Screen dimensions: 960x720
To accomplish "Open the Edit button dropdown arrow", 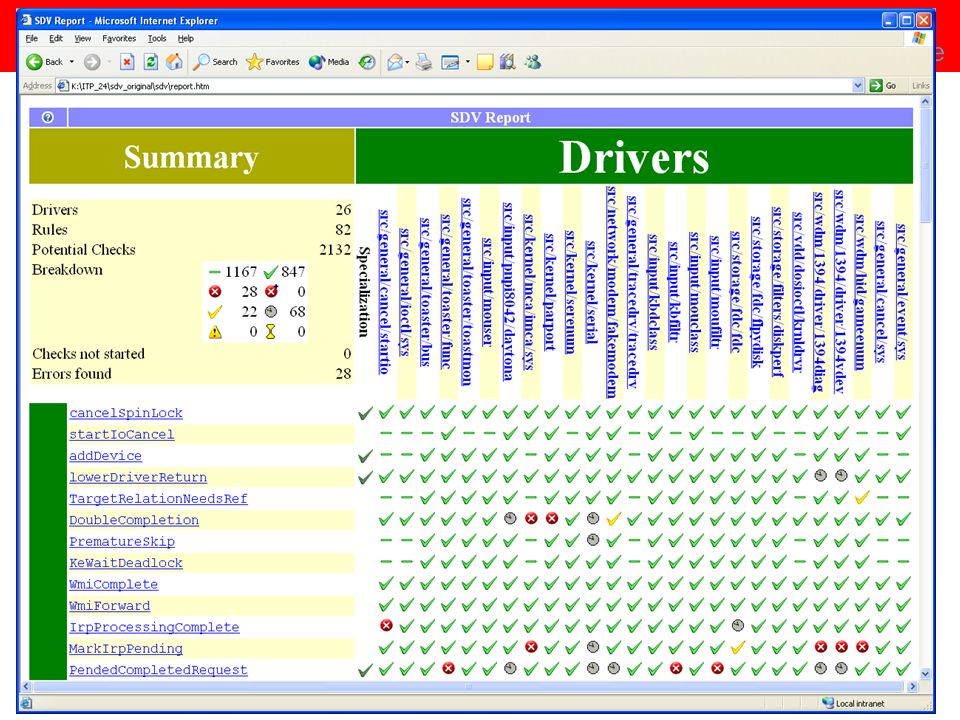I will 468,62.
